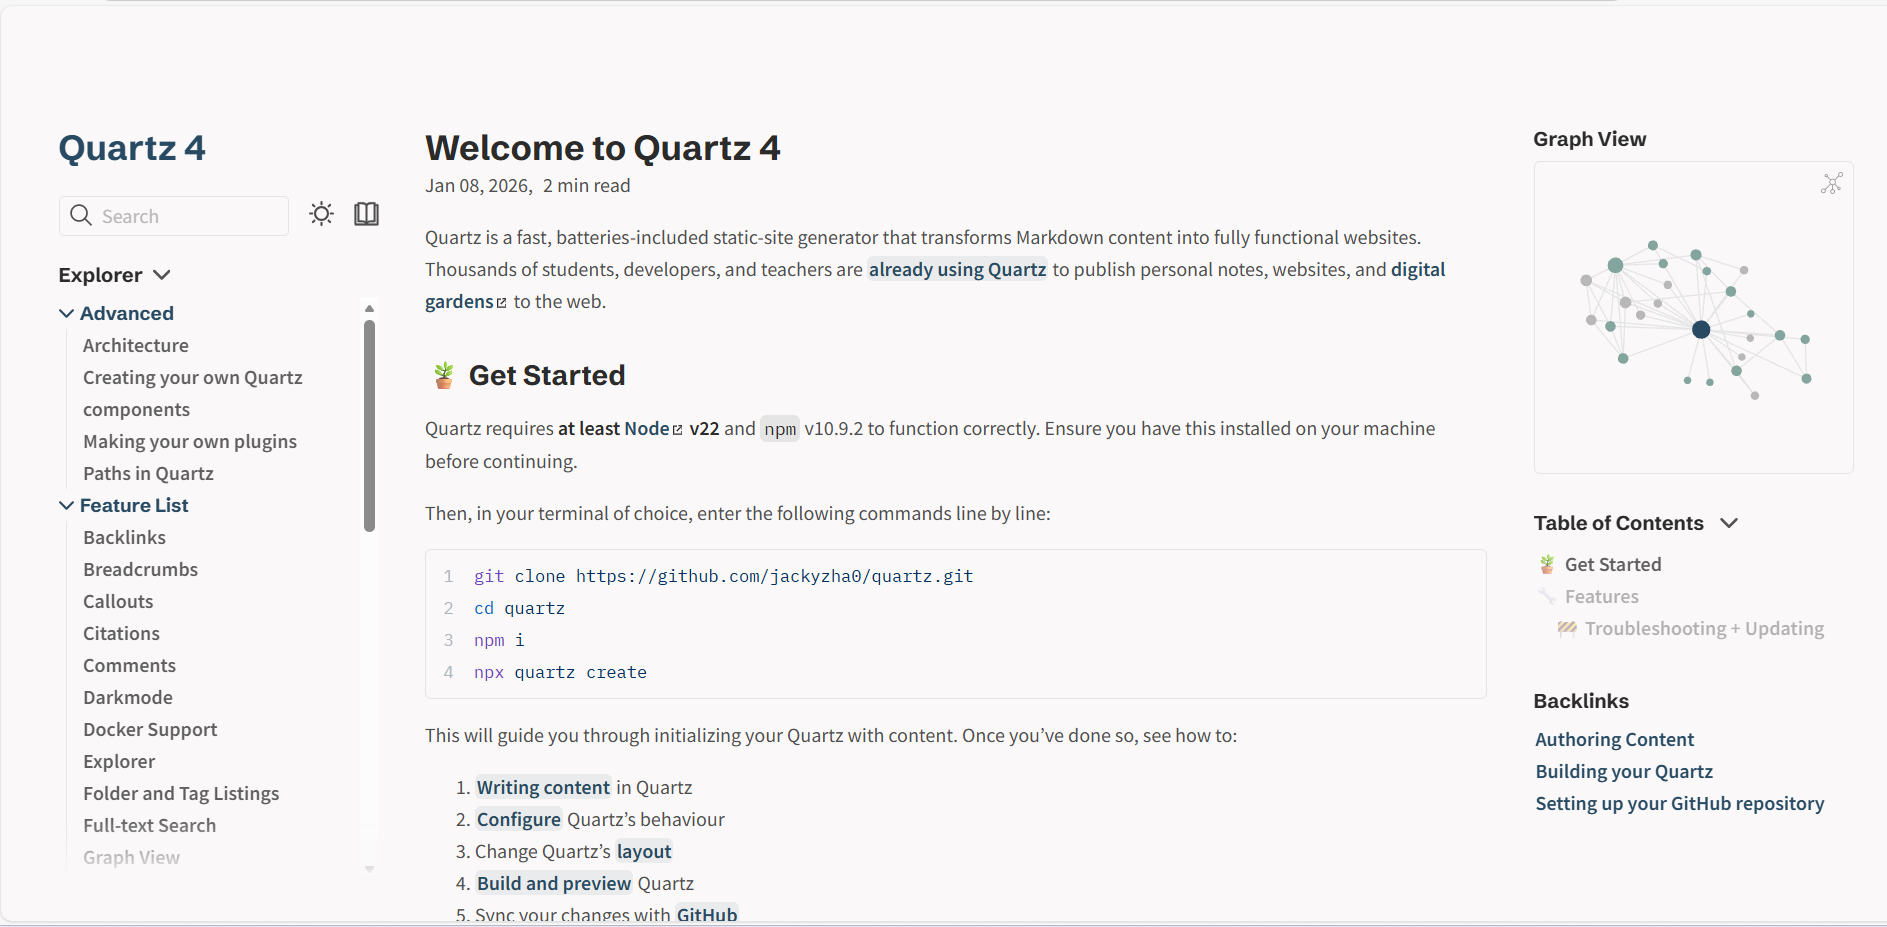This screenshot has width=1887, height=927.
Task: Click the plant emoji beside Get Started heading
Action: click(444, 376)
